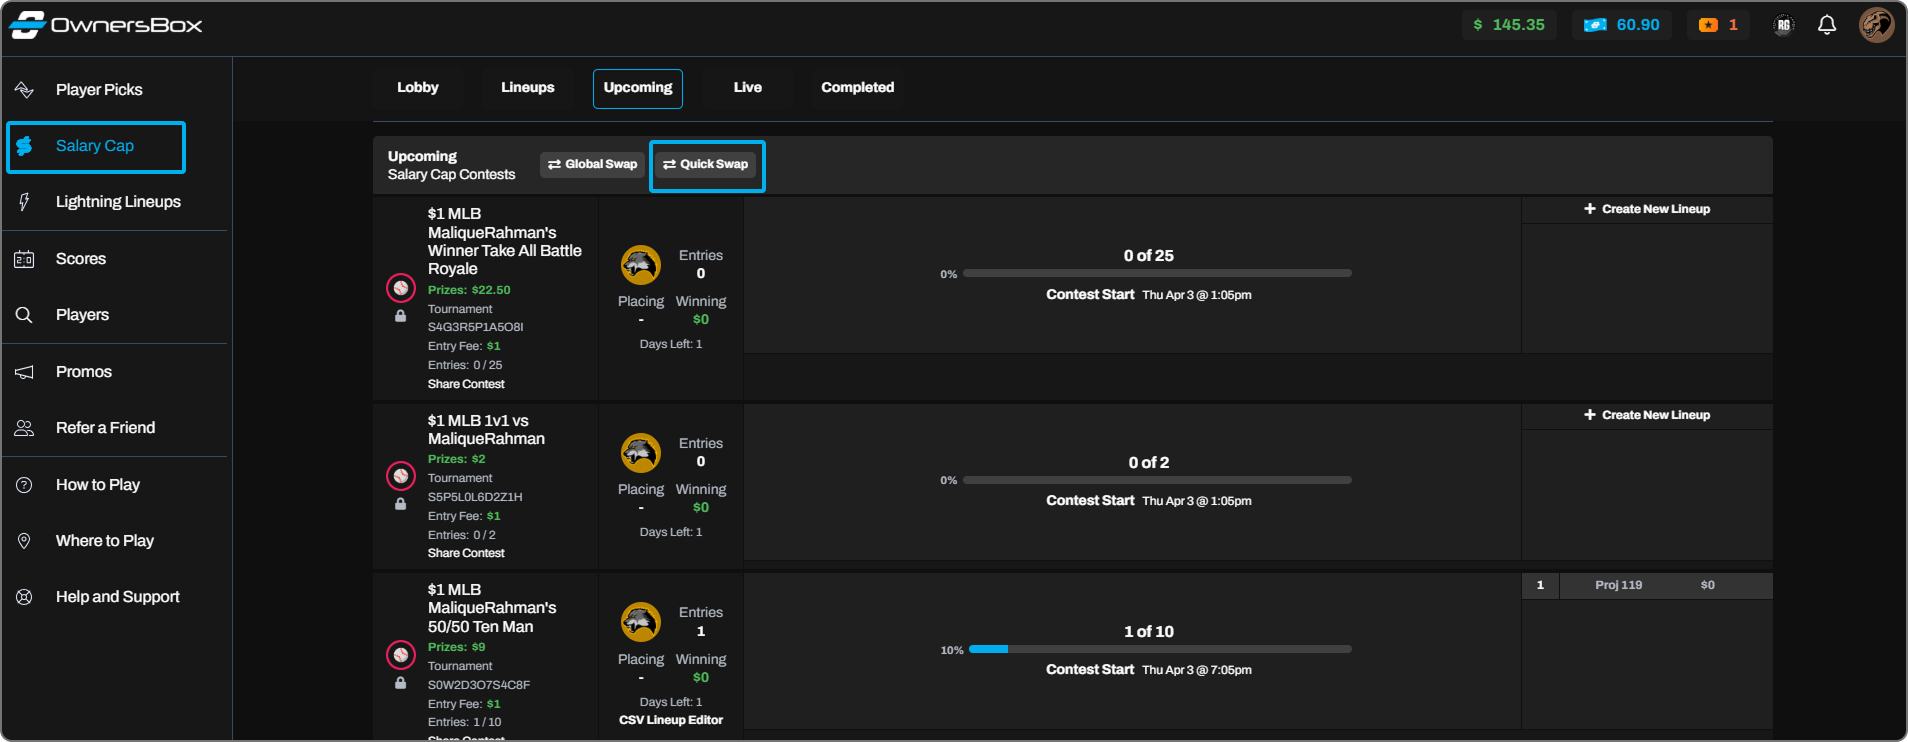Click the ticket balance 60.90
This screenshot has height=742, width=1908.
coord(1622,25)
